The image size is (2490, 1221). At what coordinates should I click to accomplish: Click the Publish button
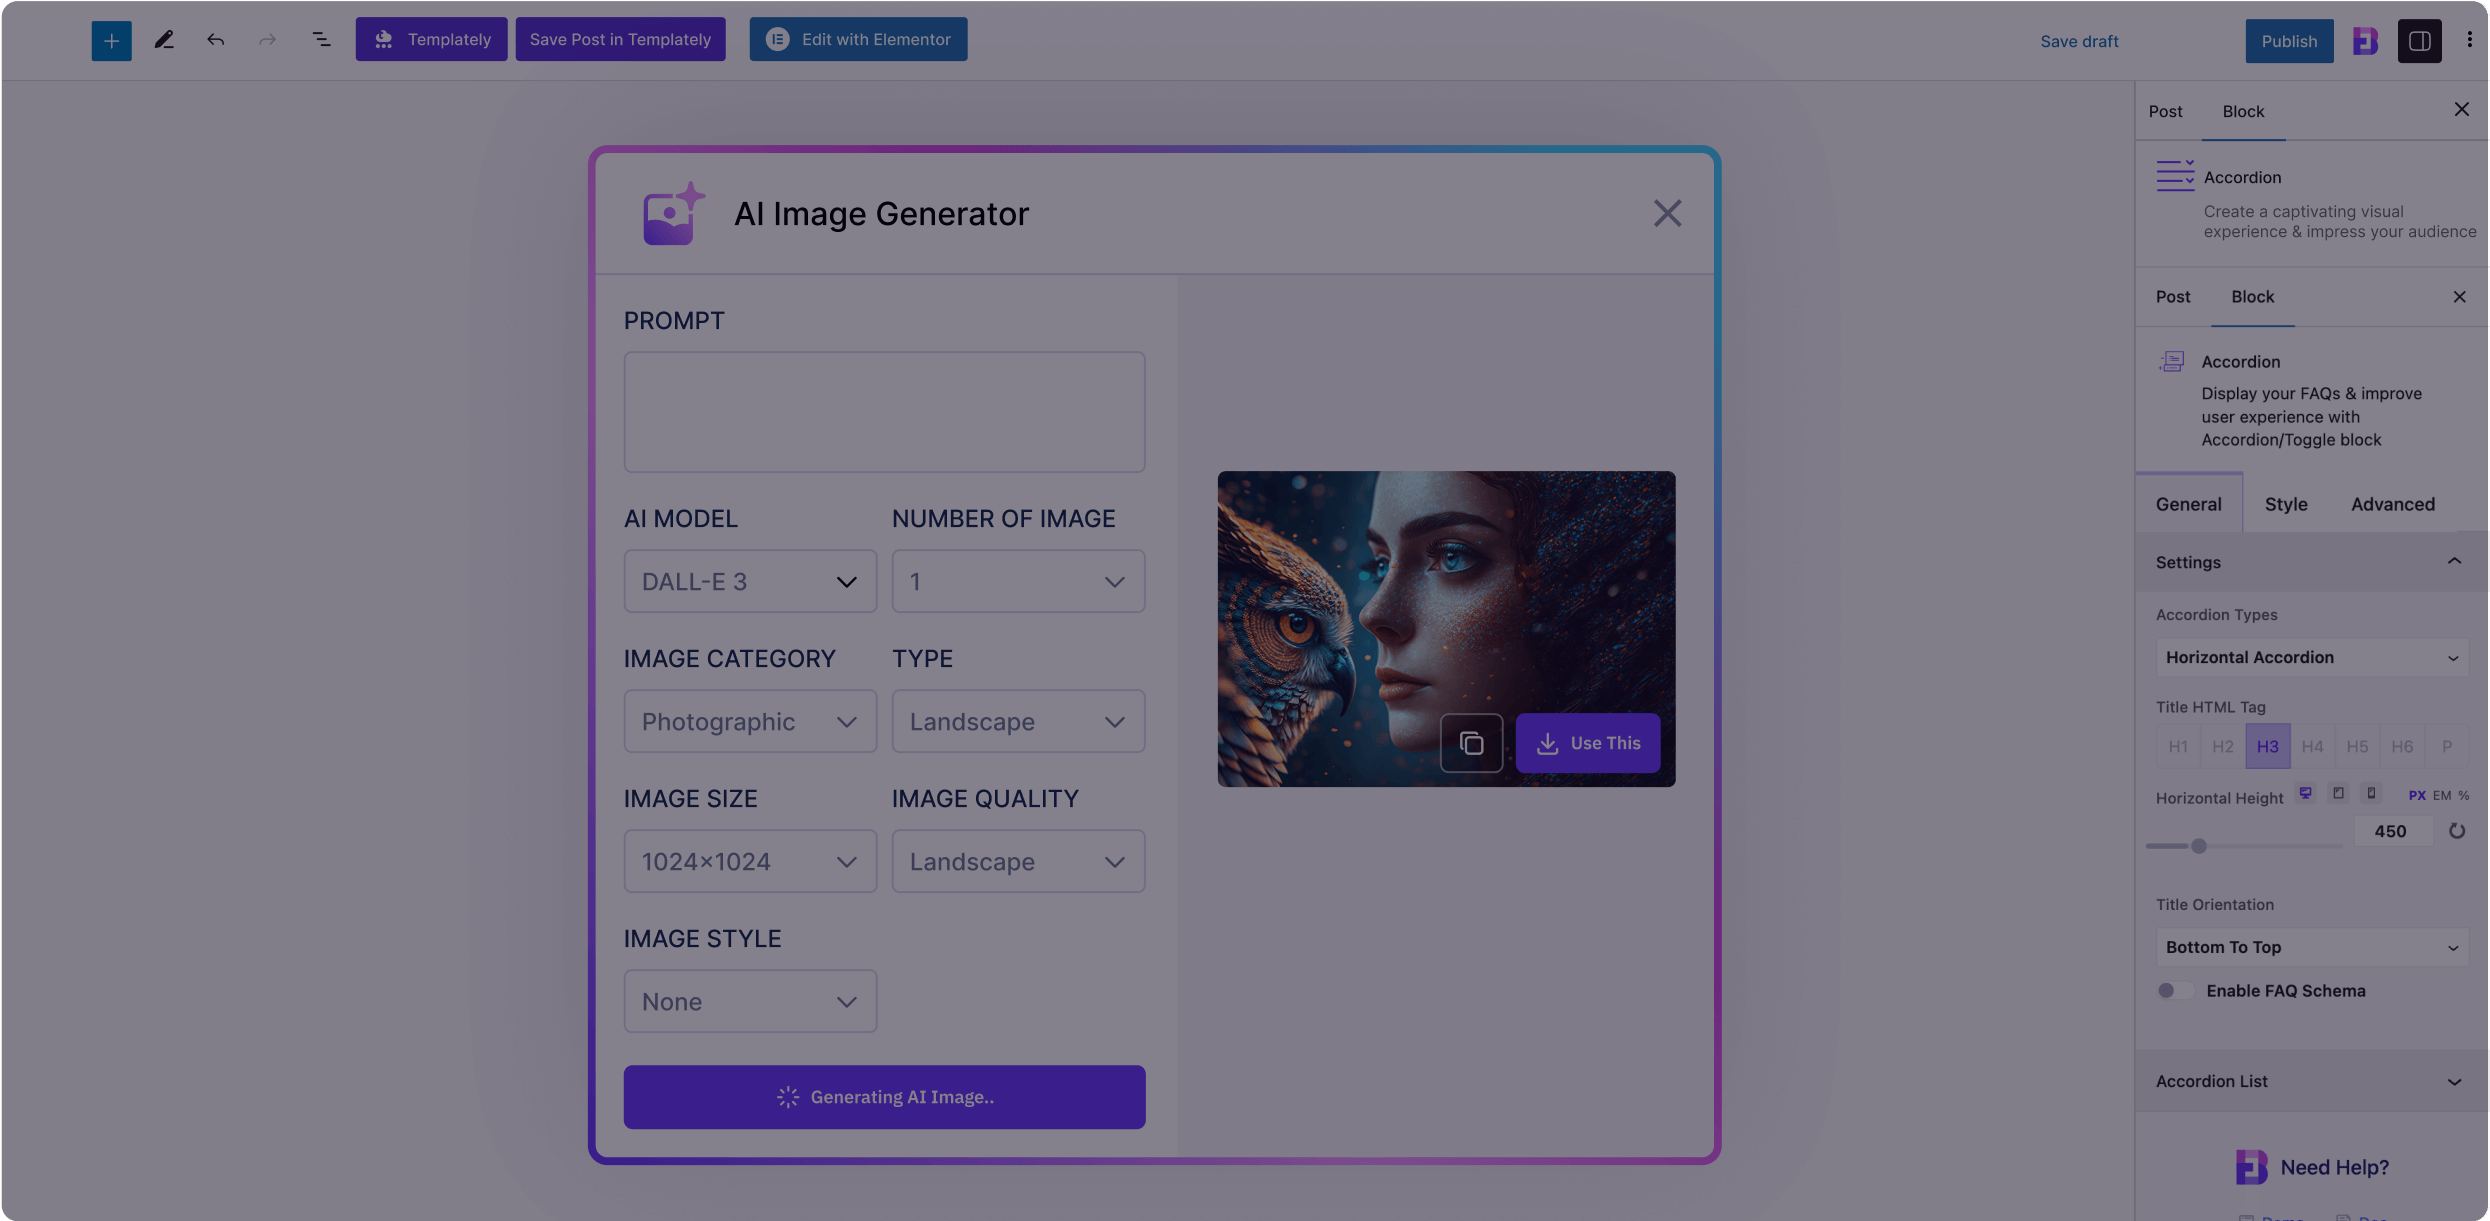[x=2289, y=41]
